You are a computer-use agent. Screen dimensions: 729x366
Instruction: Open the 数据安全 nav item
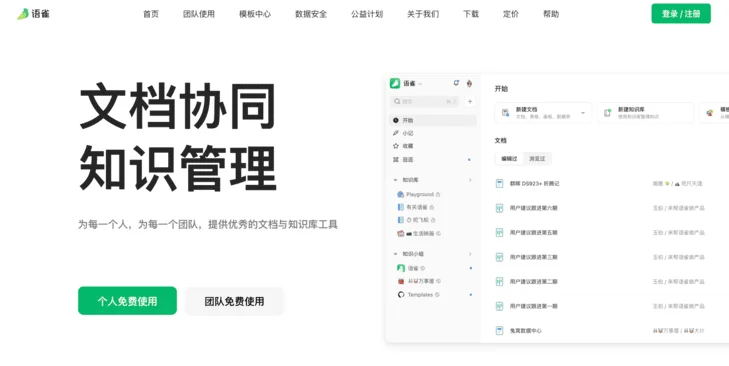(x=311, y=14)
